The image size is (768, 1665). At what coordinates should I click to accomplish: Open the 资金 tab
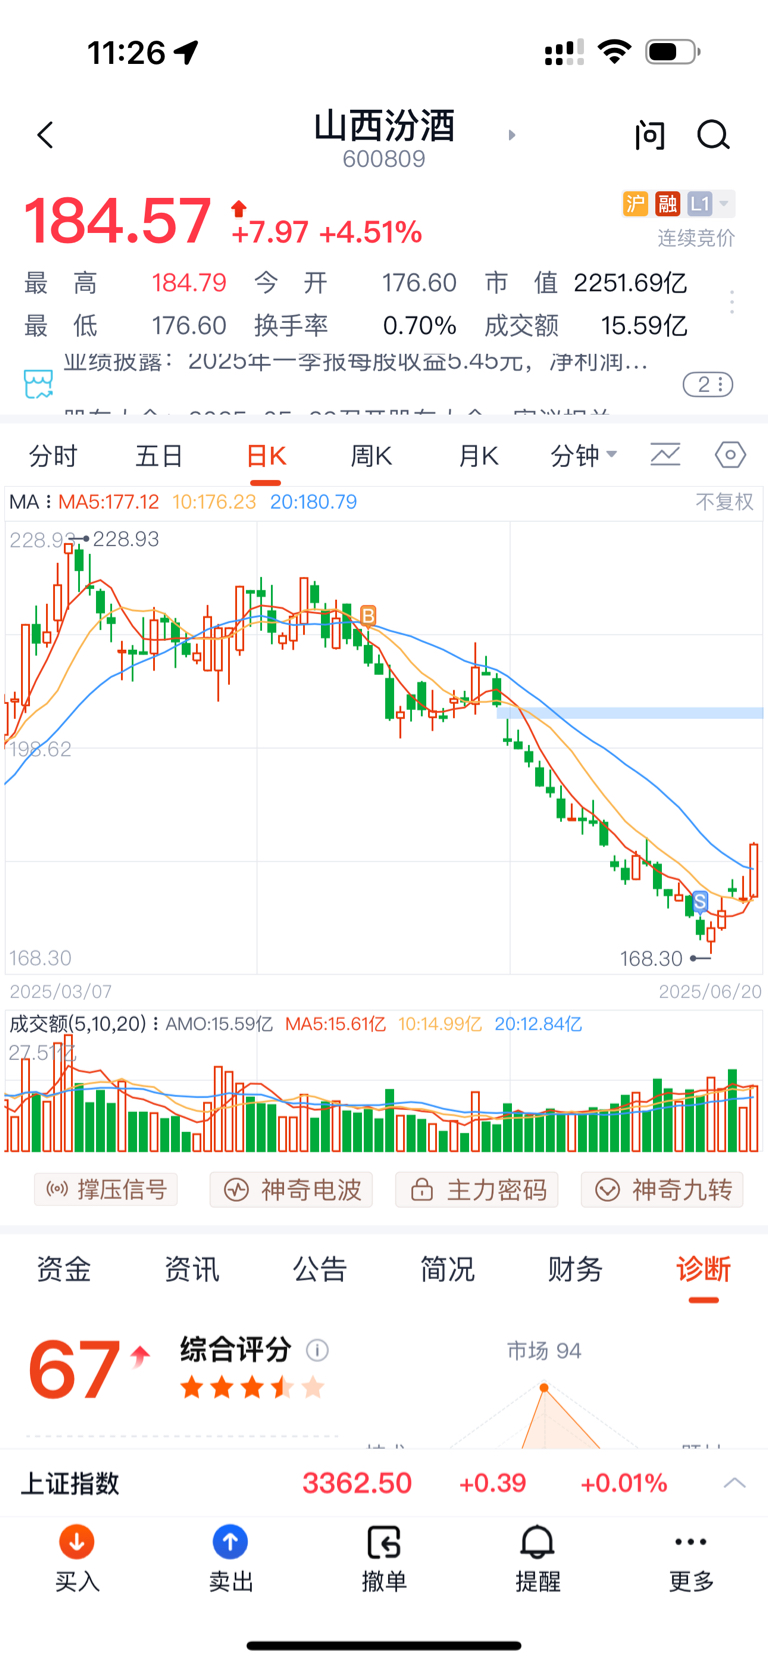coord(64,1269)
